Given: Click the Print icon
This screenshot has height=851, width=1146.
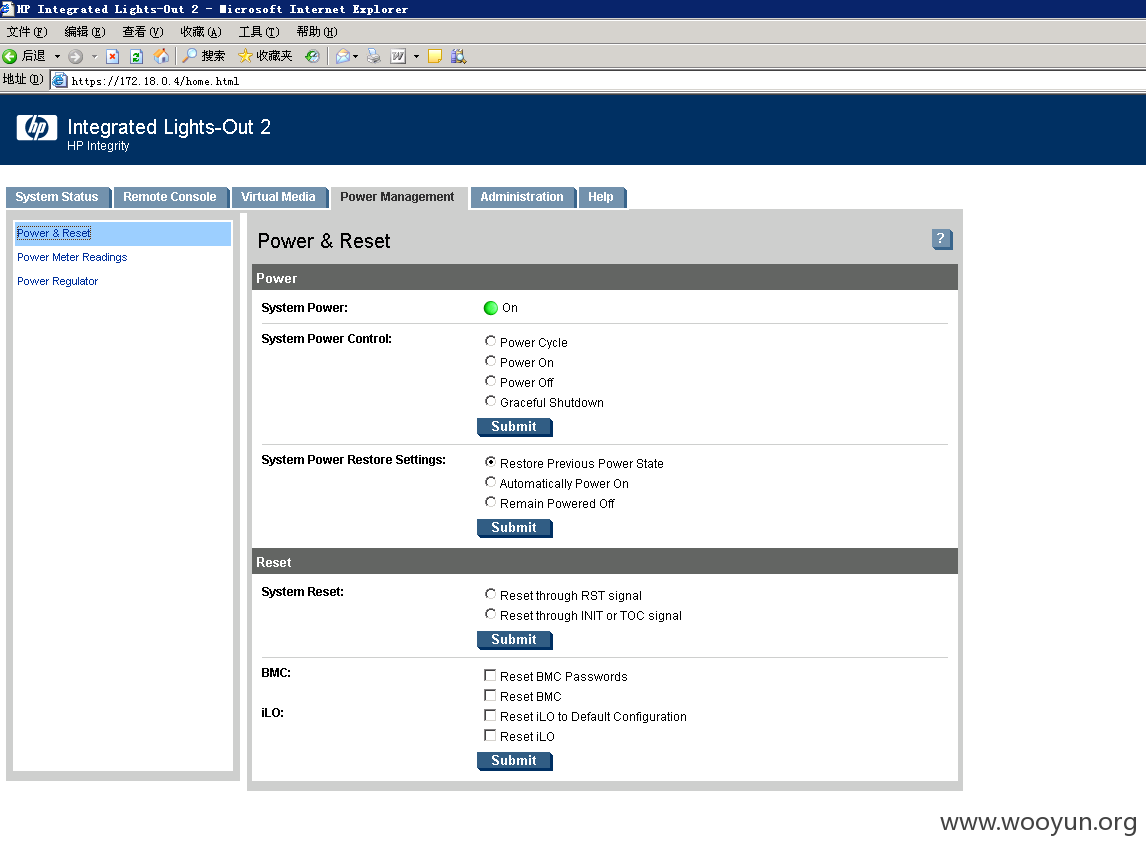Looking at the screenshot, I should tap(373, 56).
